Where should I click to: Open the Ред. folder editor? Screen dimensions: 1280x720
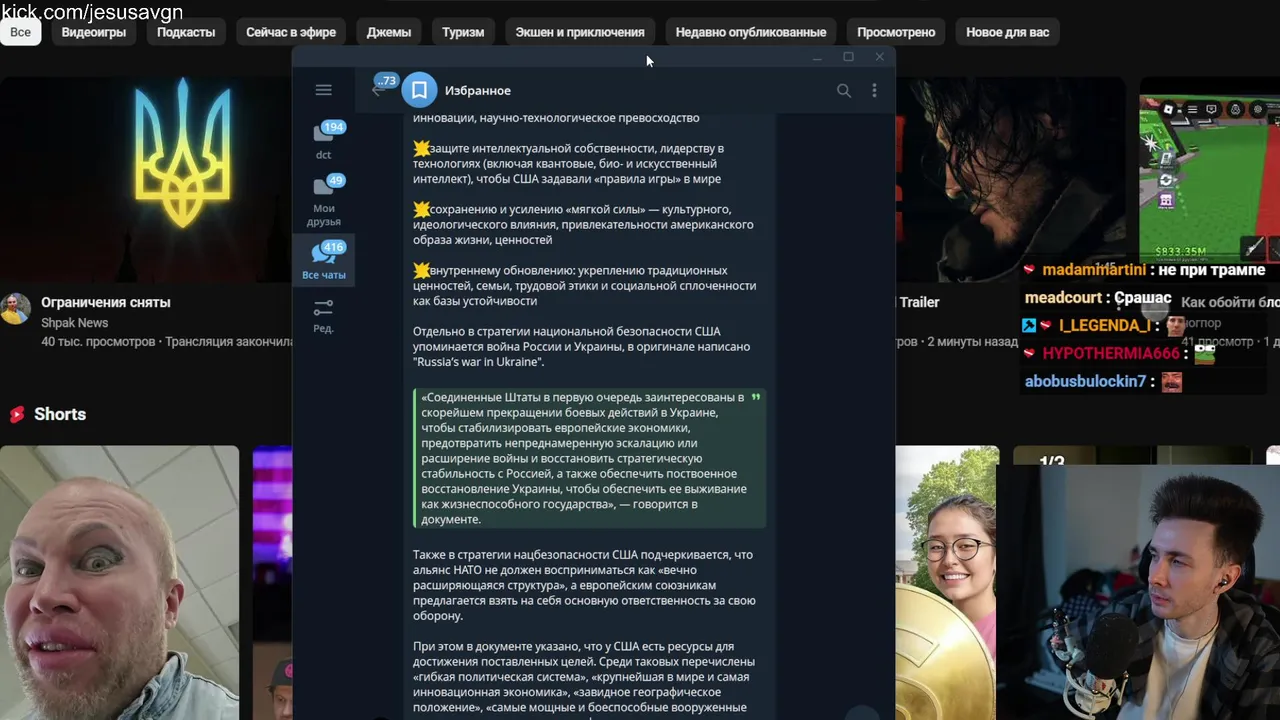[x=323, y=315]
